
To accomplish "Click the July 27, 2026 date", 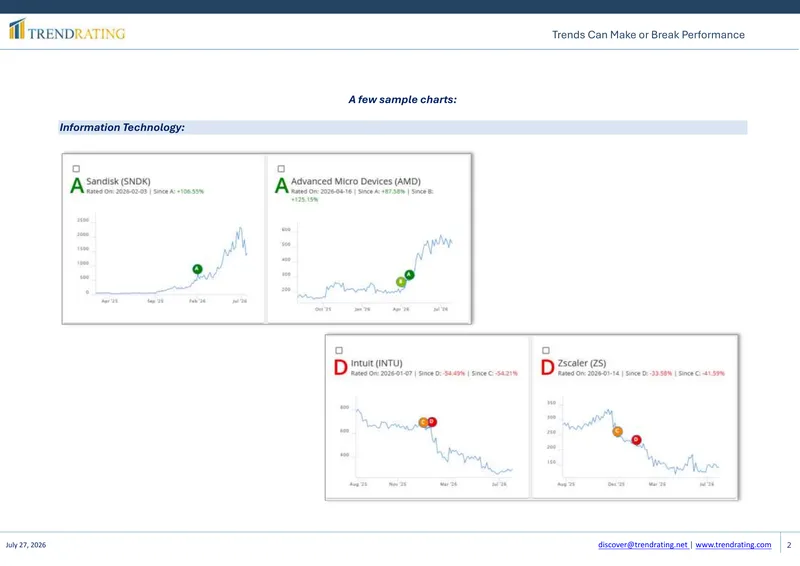I will coord(26,545).
